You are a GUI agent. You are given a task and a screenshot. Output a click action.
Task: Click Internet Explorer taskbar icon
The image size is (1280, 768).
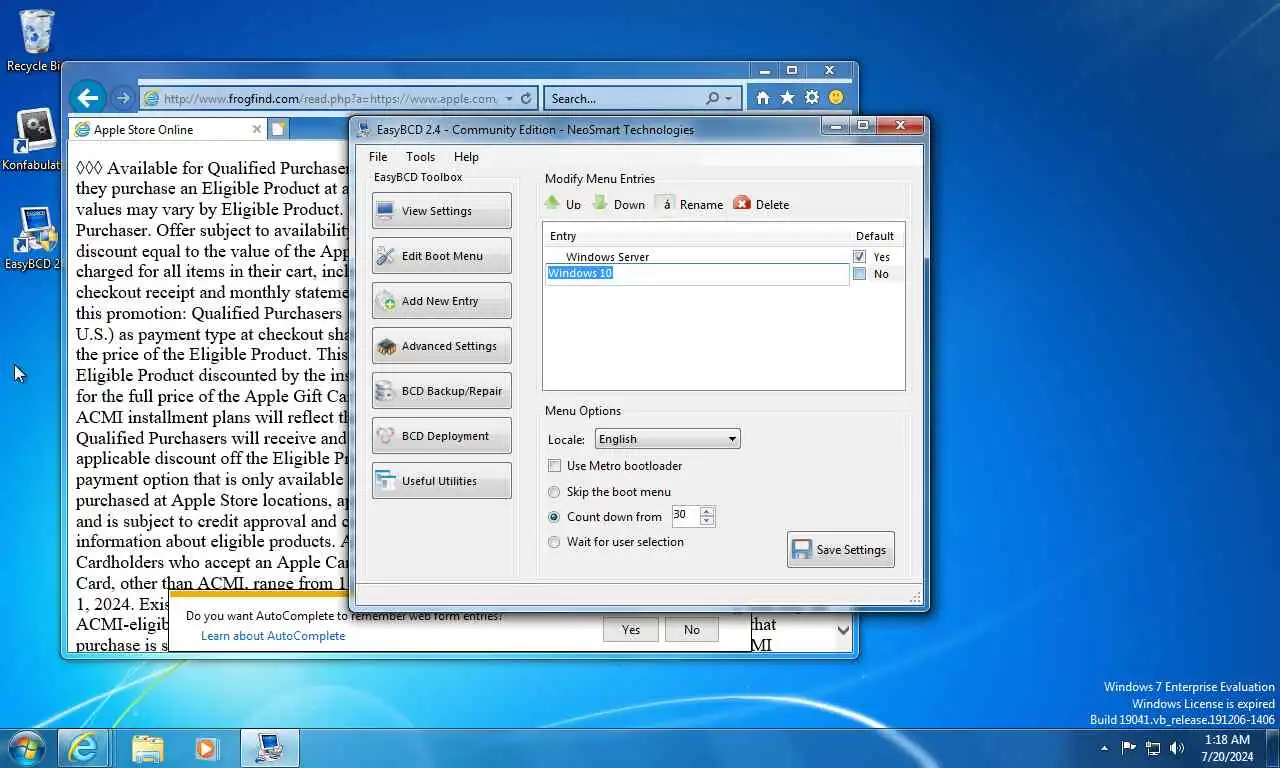click(x=83, y=748)
